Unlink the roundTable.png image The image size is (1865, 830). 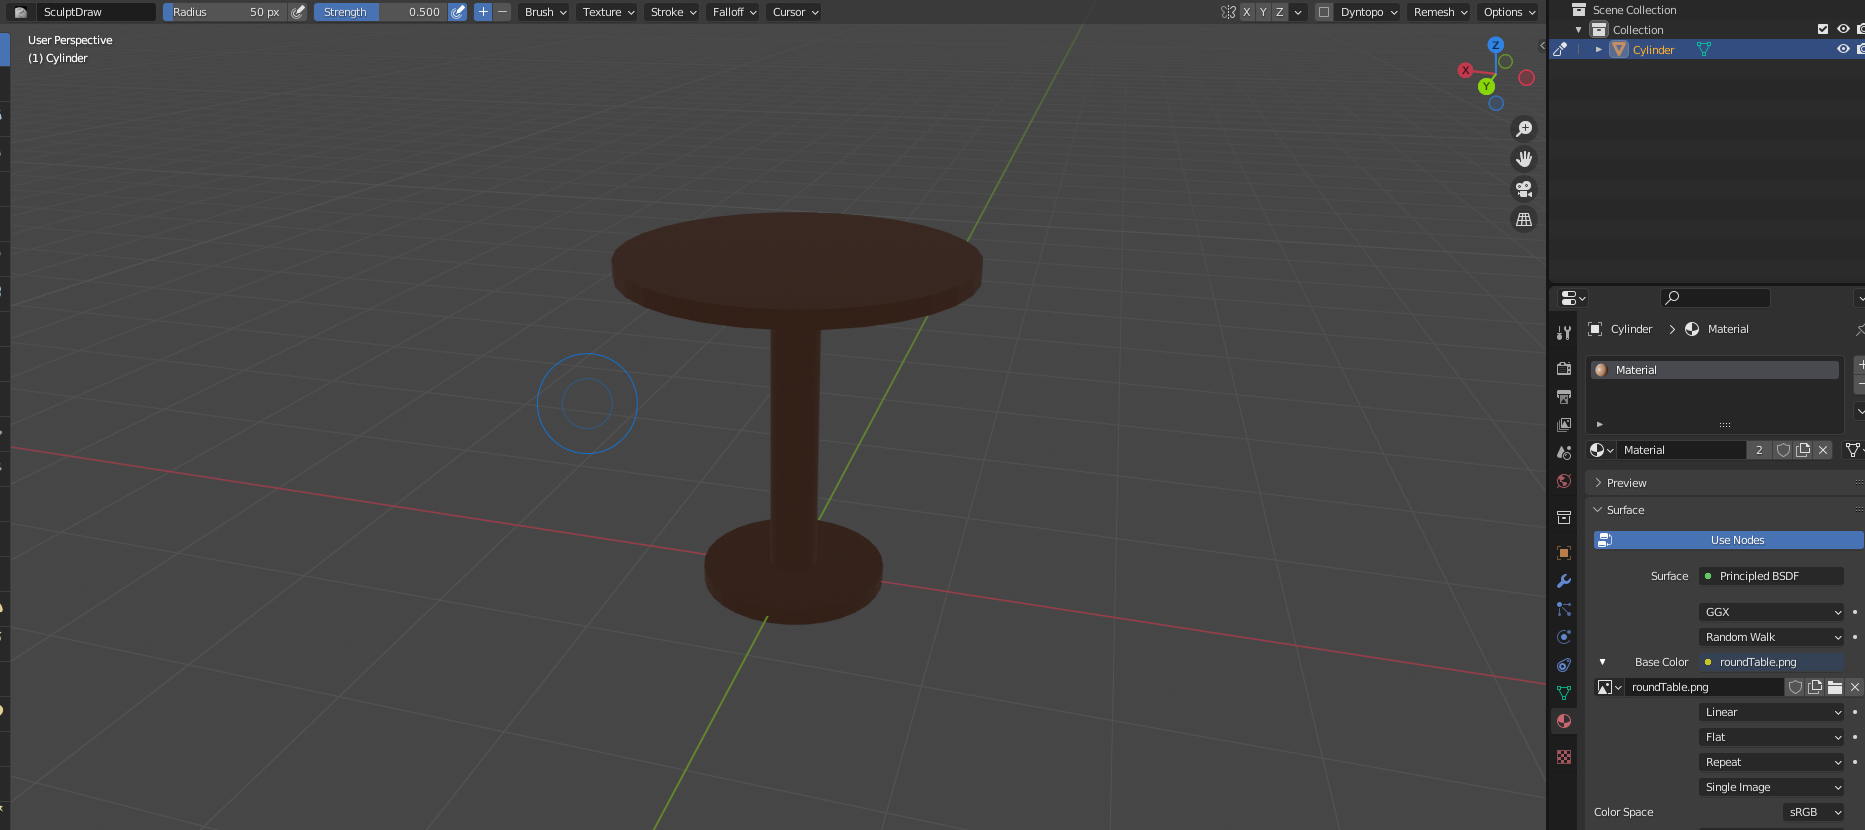click(1855, 687)
